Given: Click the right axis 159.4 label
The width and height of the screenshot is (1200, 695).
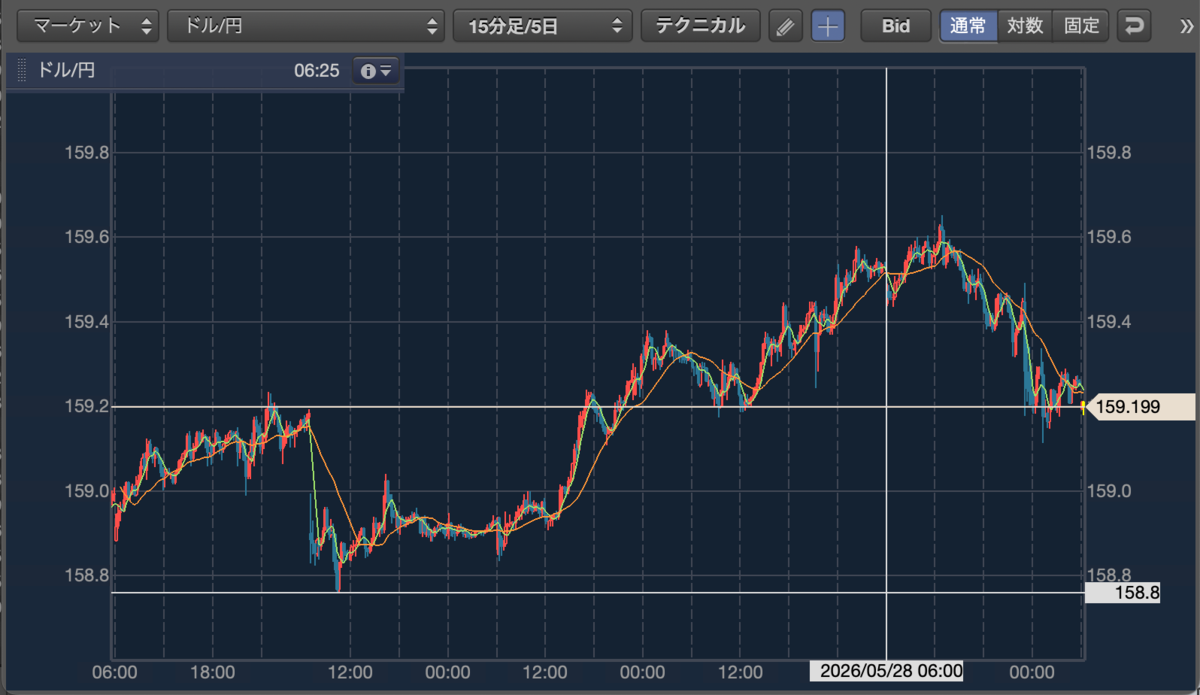Looking at the screenshot, I should point(1109,322).
